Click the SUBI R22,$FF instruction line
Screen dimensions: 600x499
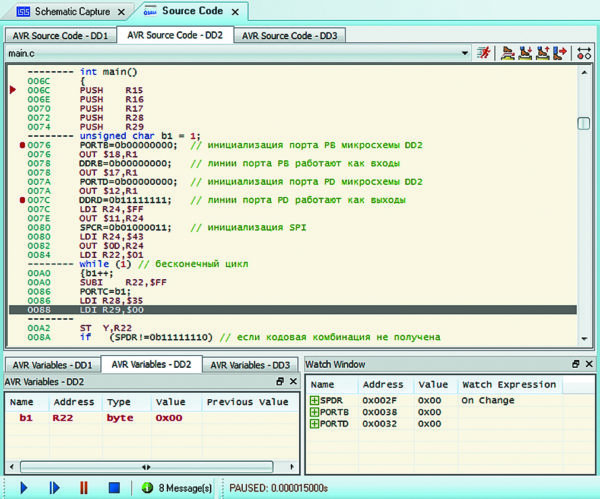pyautogui.click(x=123, y=282)
